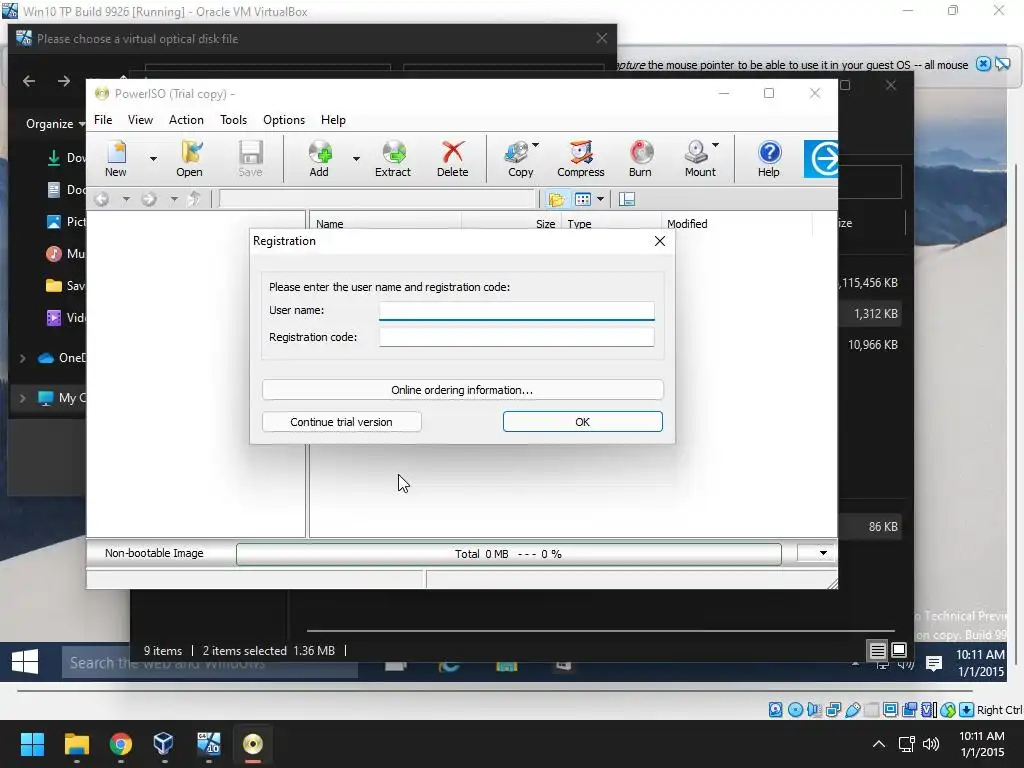This screenshot has width=1024, height=768.
Task: Click the User name input field
Action: (x=517, y=311)
